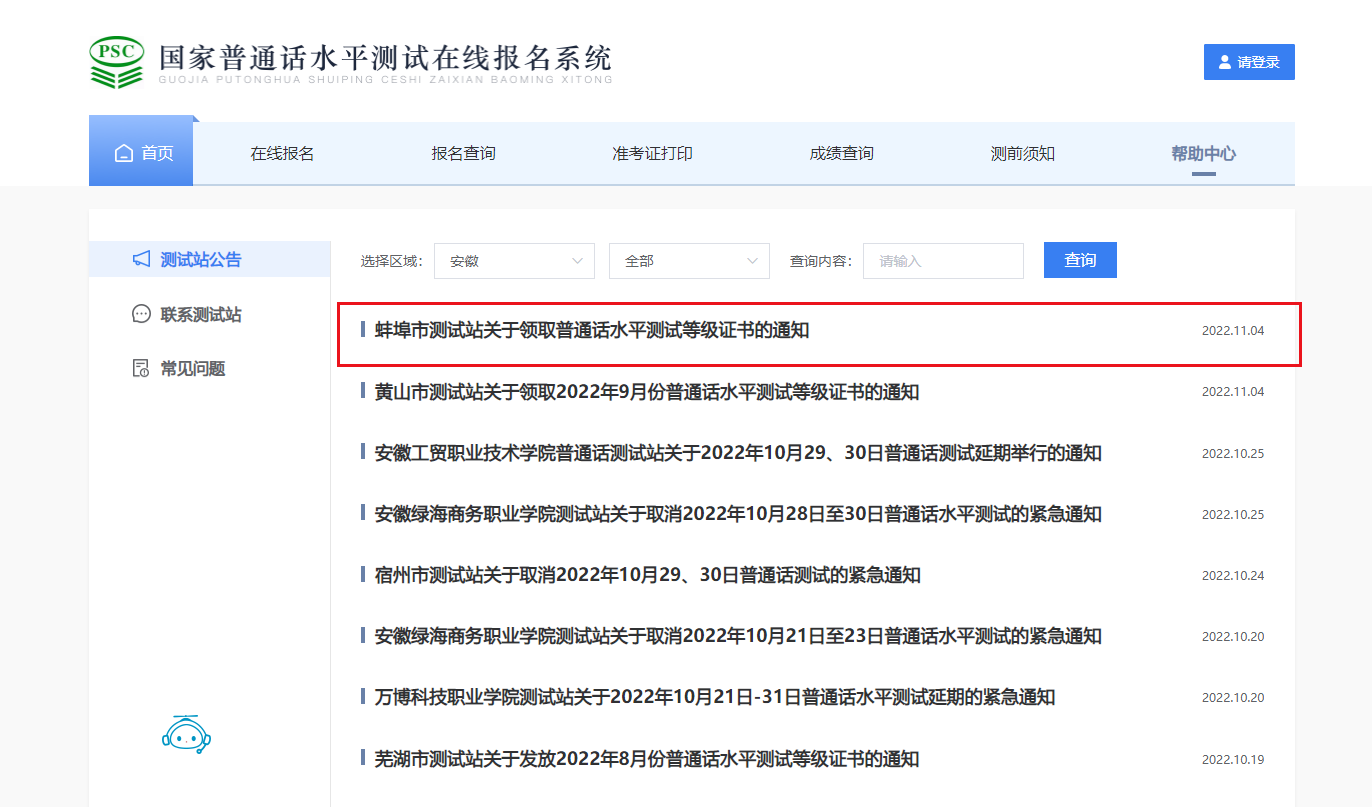Open the 芜湖市测试站 August certificate notice
This screenshot has width=1372, height=807.
coord(646,759)
